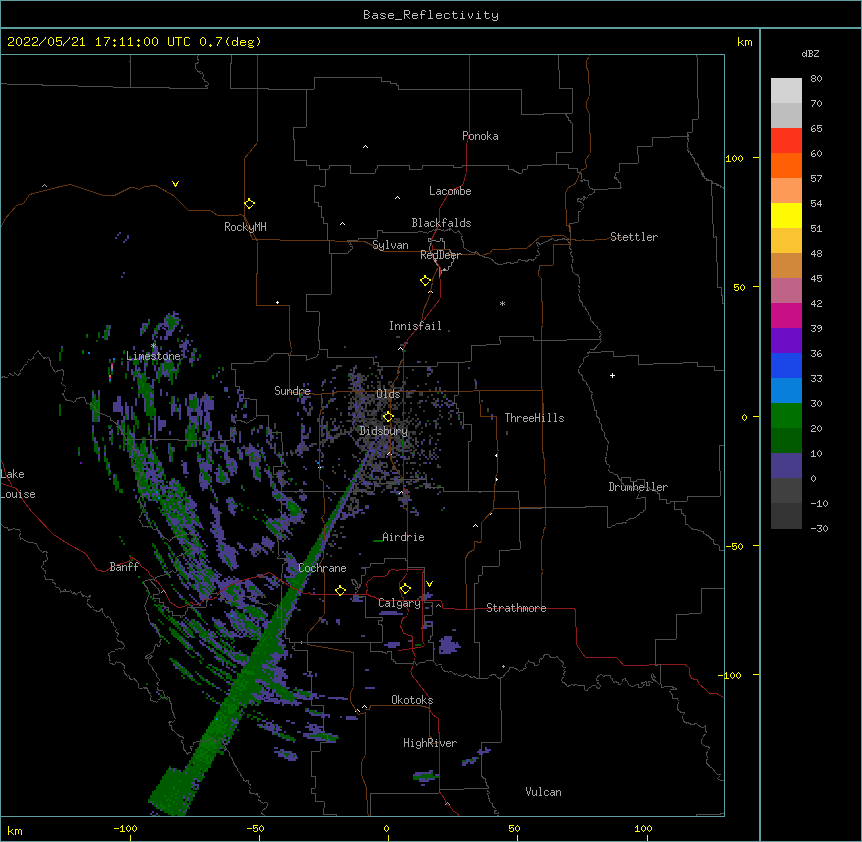The height and width of the screenshot is (842, 862).
Task: Click the 2022/05/21 17:11:00 UTC timestamp
Action: [99, 42]
